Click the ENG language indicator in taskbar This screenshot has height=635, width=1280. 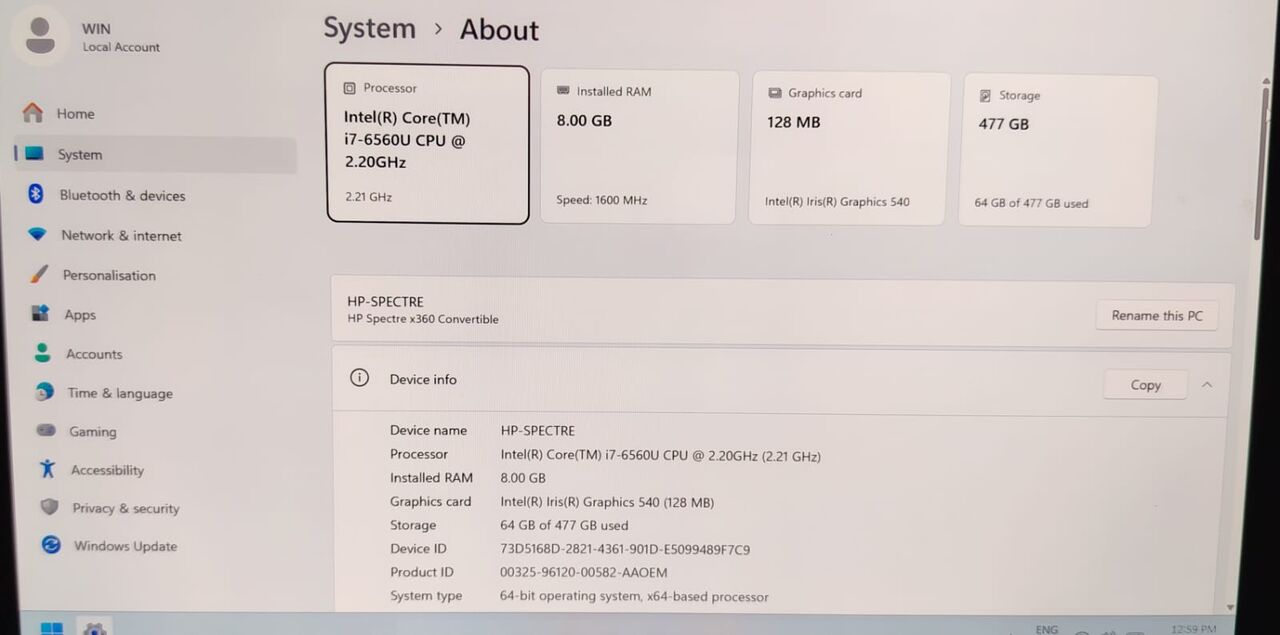[x=1047, y=629]
